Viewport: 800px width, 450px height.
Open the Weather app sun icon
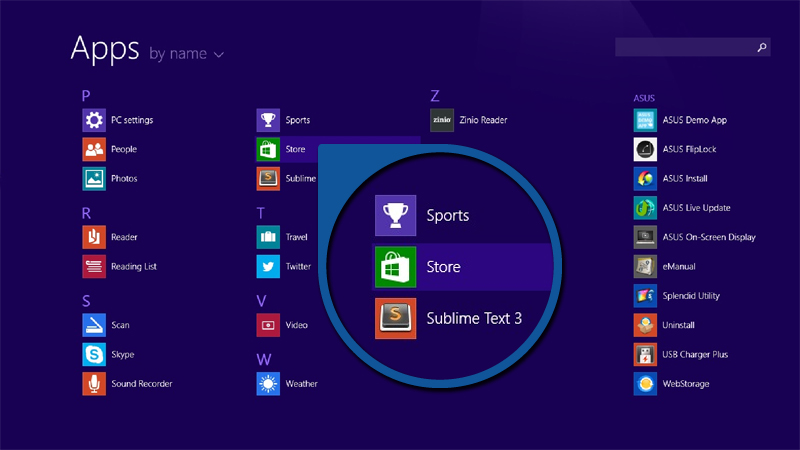pos(268,384)
